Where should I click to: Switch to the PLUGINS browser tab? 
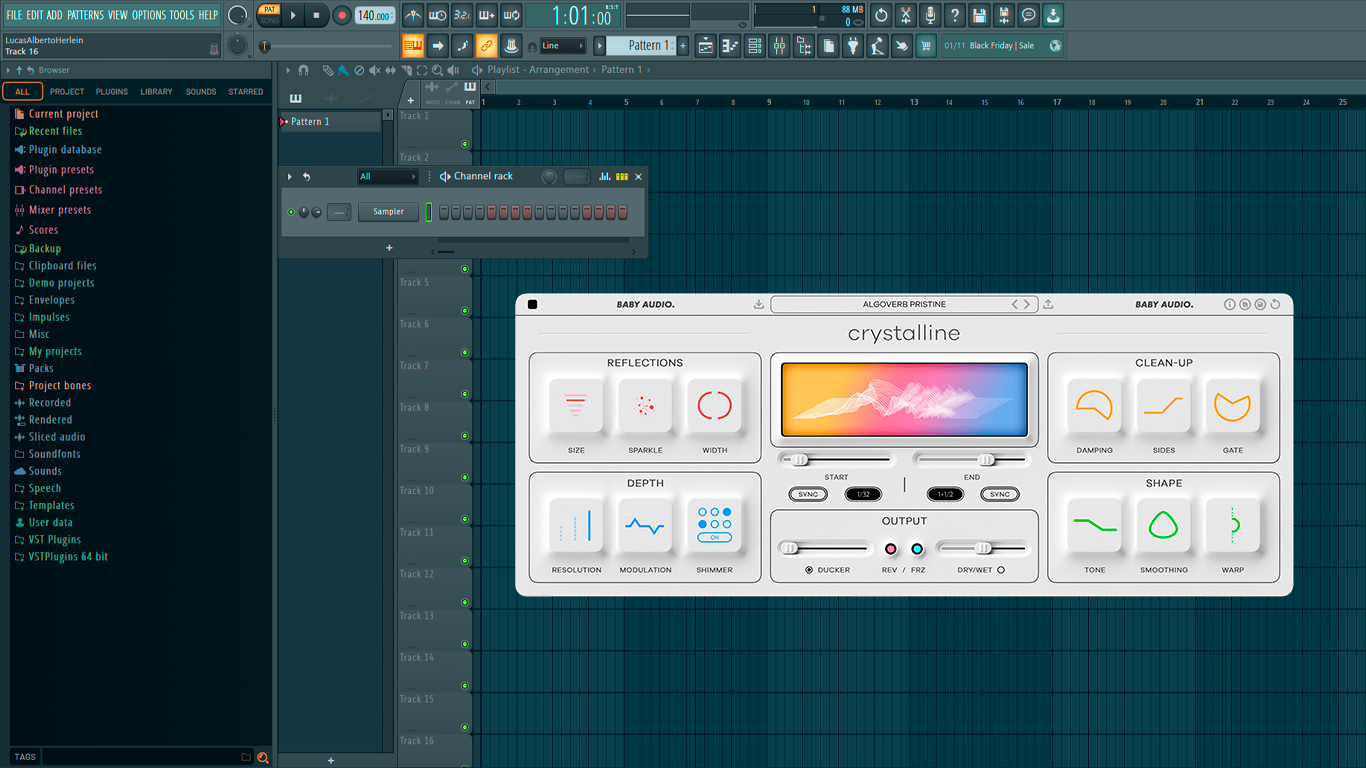pyautogui.click(x=111, y=92)
